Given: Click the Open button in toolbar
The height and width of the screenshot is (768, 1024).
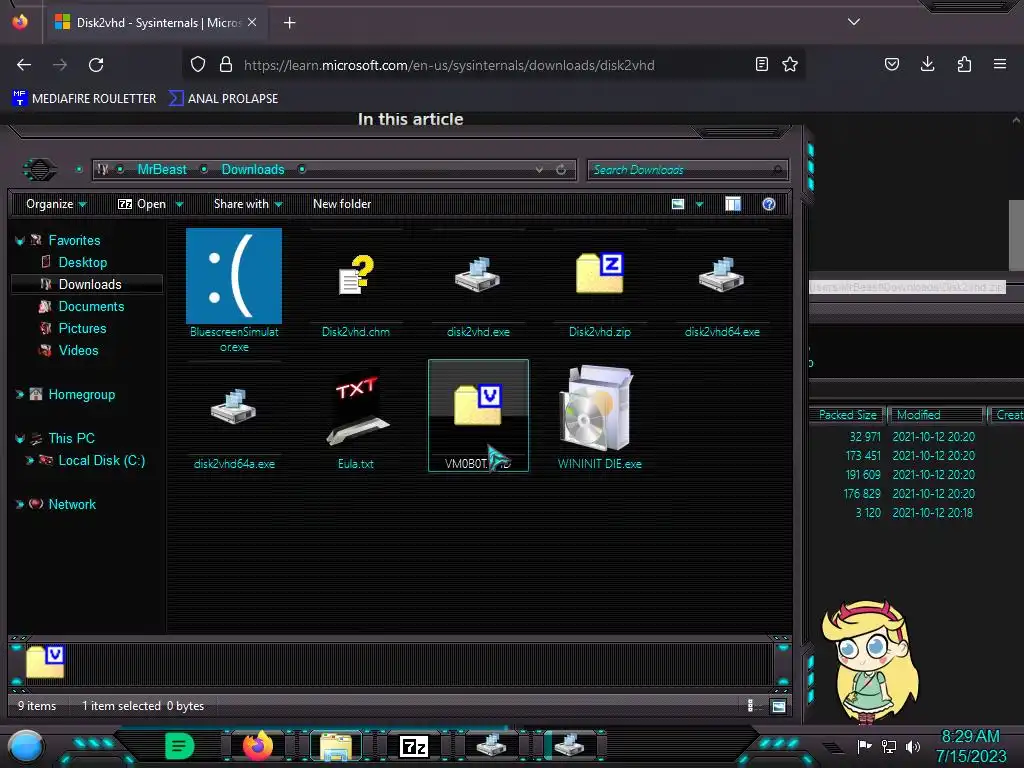Looking at the screenshot, I should pos(142,204).
